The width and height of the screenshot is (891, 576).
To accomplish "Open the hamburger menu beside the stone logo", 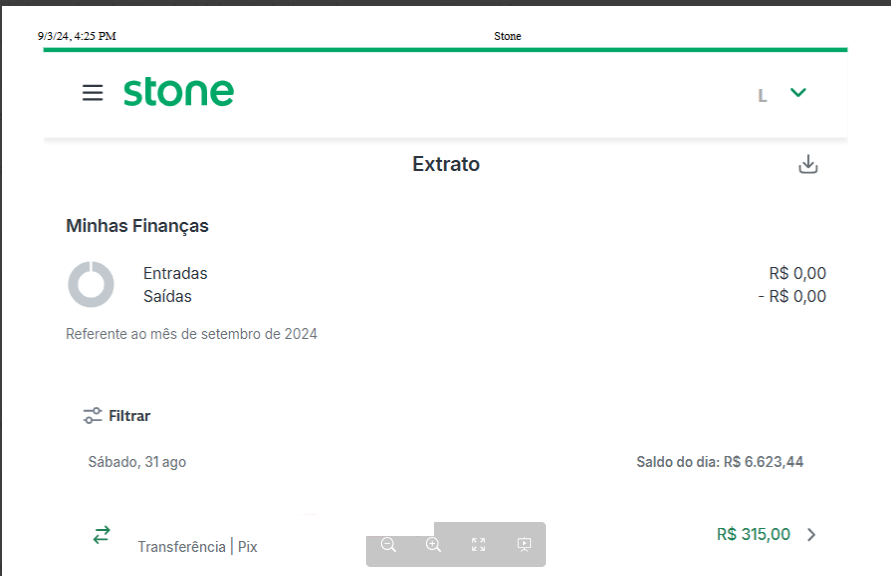I will (93, 93).
